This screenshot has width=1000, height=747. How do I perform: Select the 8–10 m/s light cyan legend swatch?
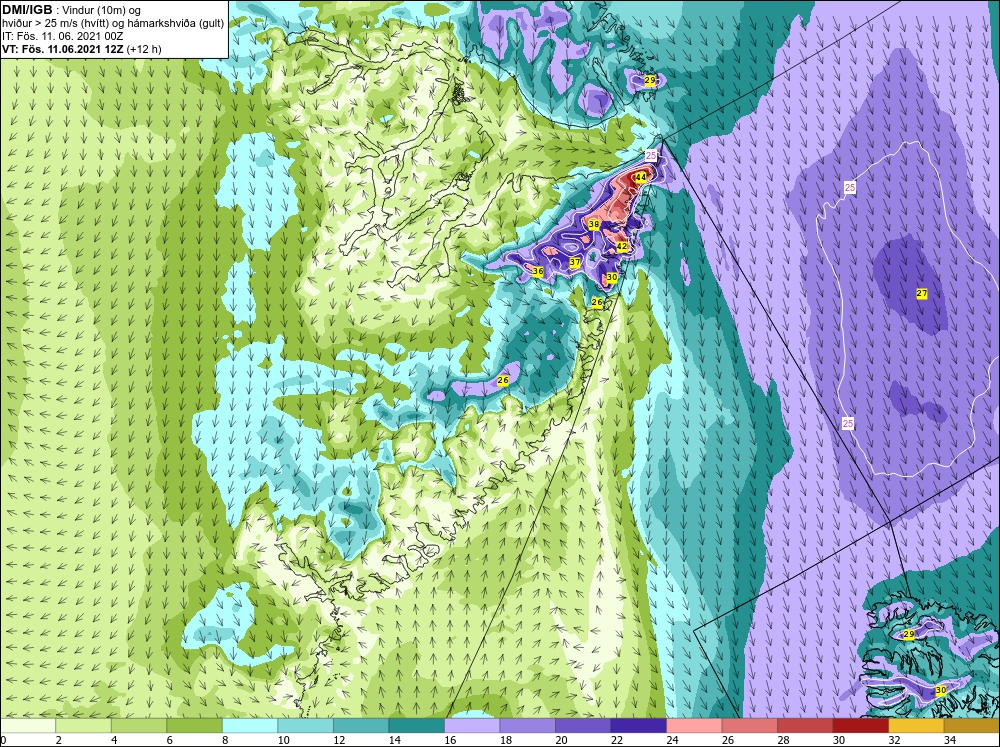pos(250,726)
